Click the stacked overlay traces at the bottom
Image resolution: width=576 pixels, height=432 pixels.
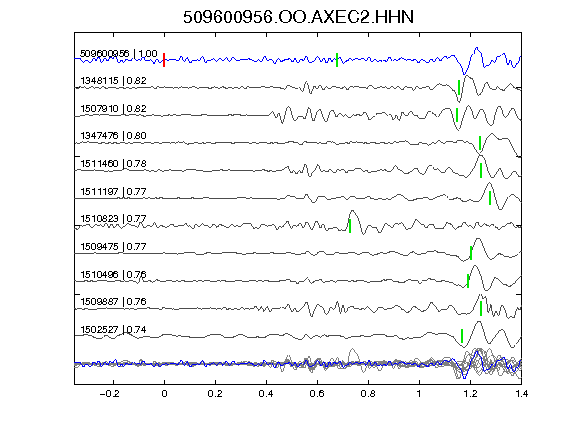(x=298, y=363)
